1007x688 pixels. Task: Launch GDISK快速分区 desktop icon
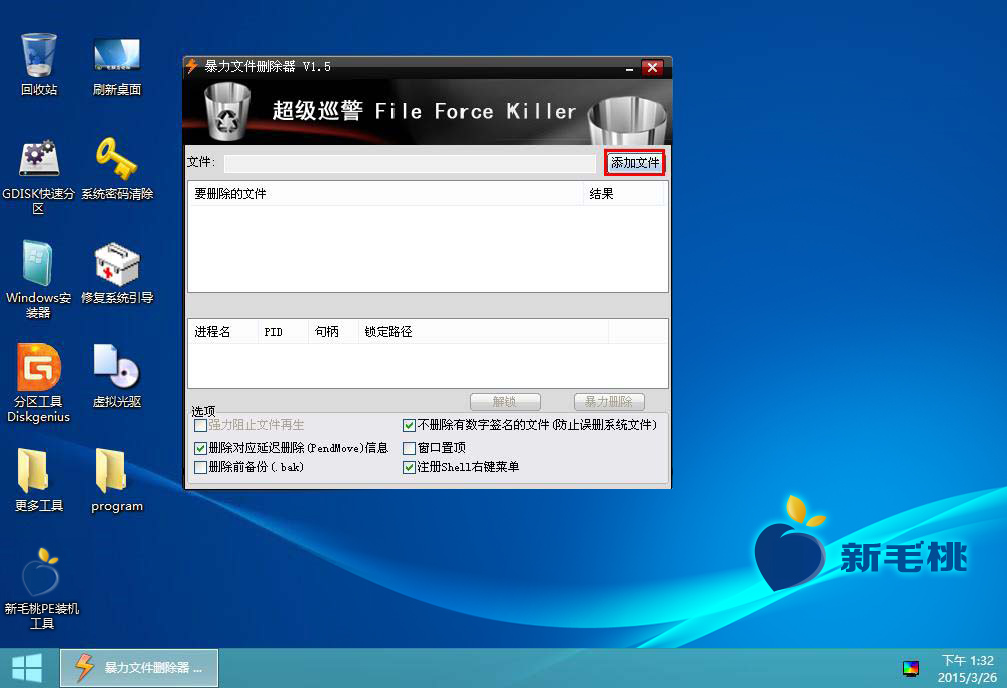39,176
